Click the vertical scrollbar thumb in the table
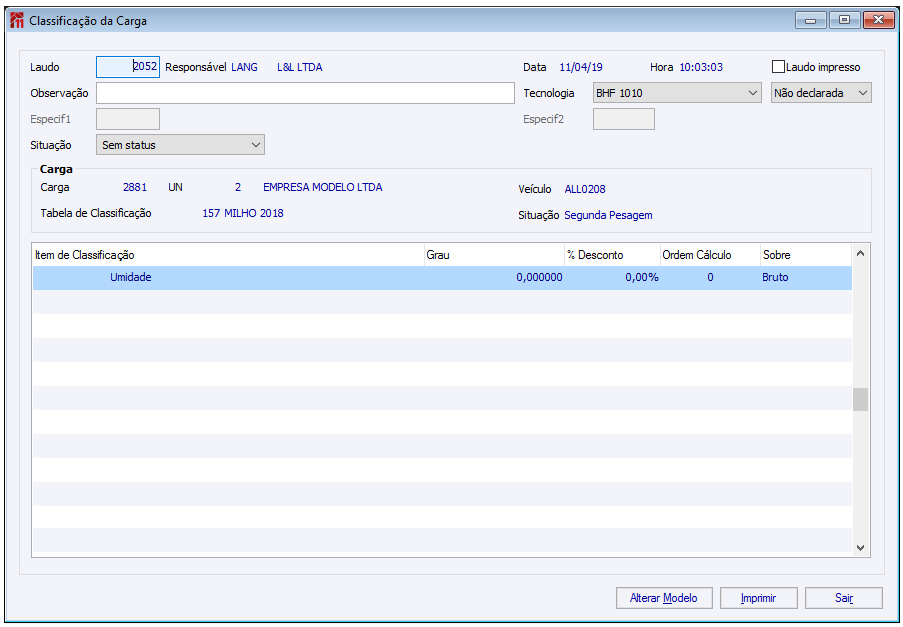Screen dimensions: 903x627 pos(860,400)
